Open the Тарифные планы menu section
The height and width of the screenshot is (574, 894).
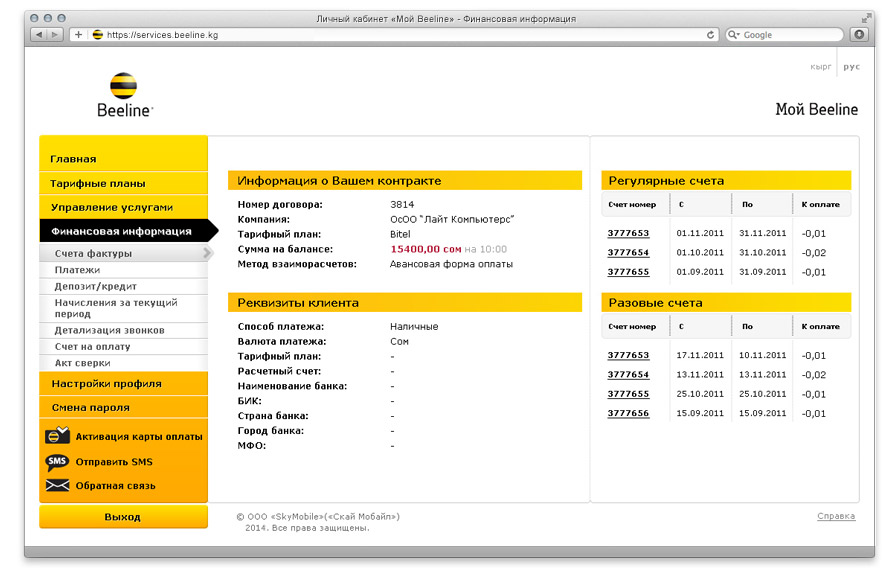click(x=123, y=184)
